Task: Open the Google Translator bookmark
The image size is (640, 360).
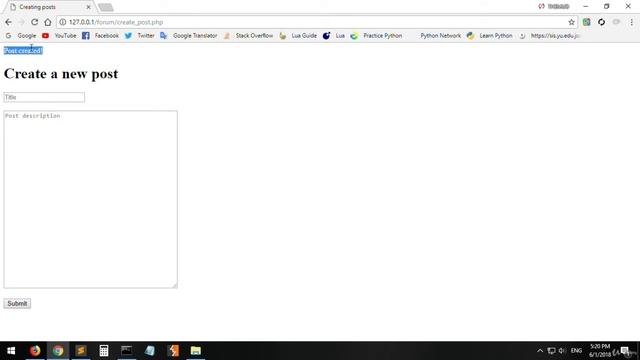Action: pyautogui.click(x=189, y=36)
